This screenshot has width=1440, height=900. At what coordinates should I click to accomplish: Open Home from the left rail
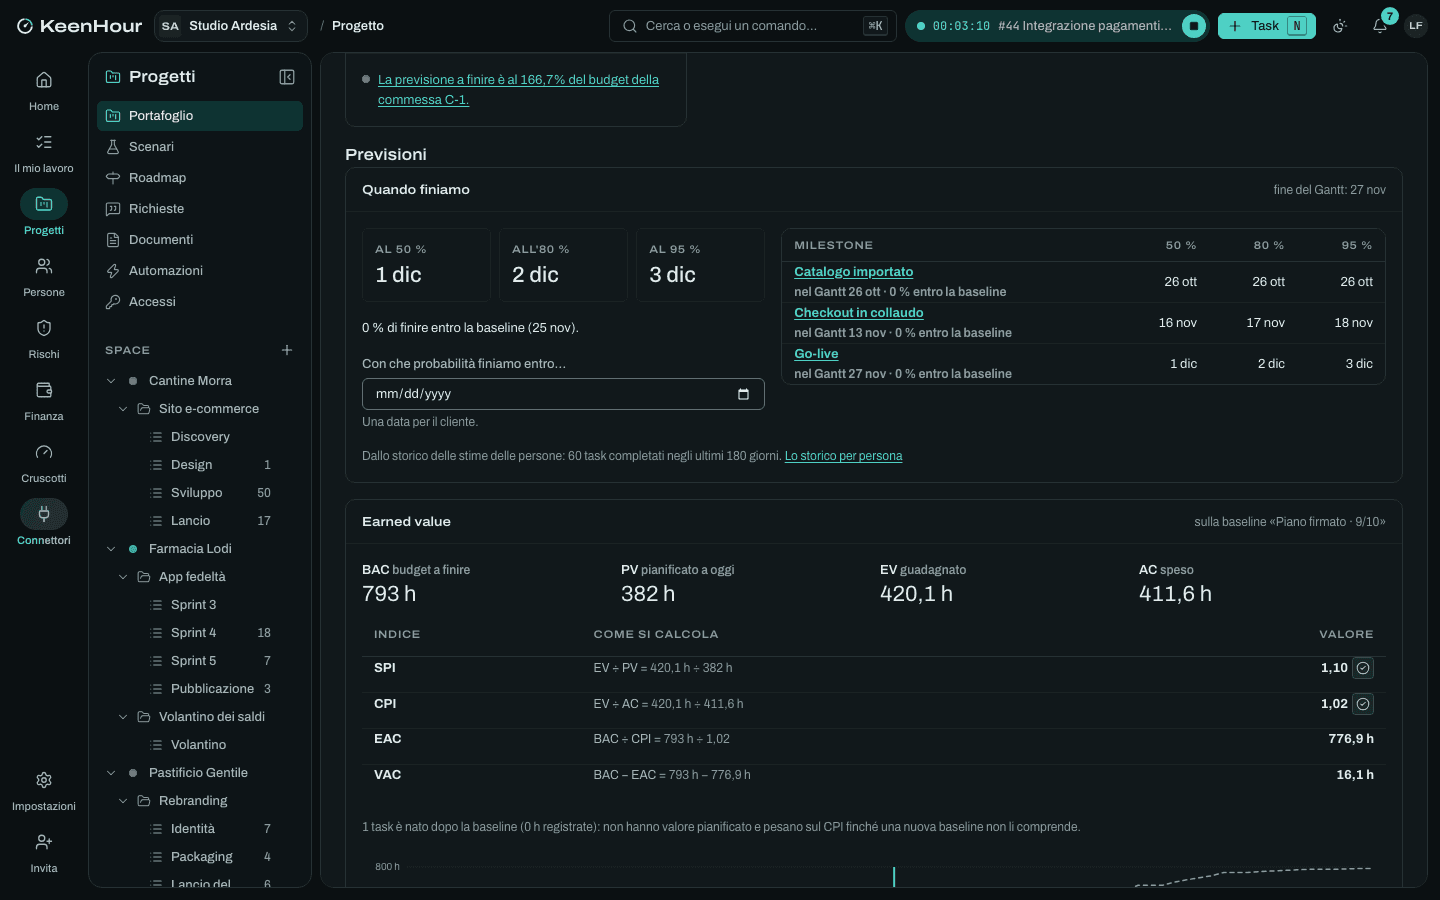pyautogui.click(x=44, y=90)
